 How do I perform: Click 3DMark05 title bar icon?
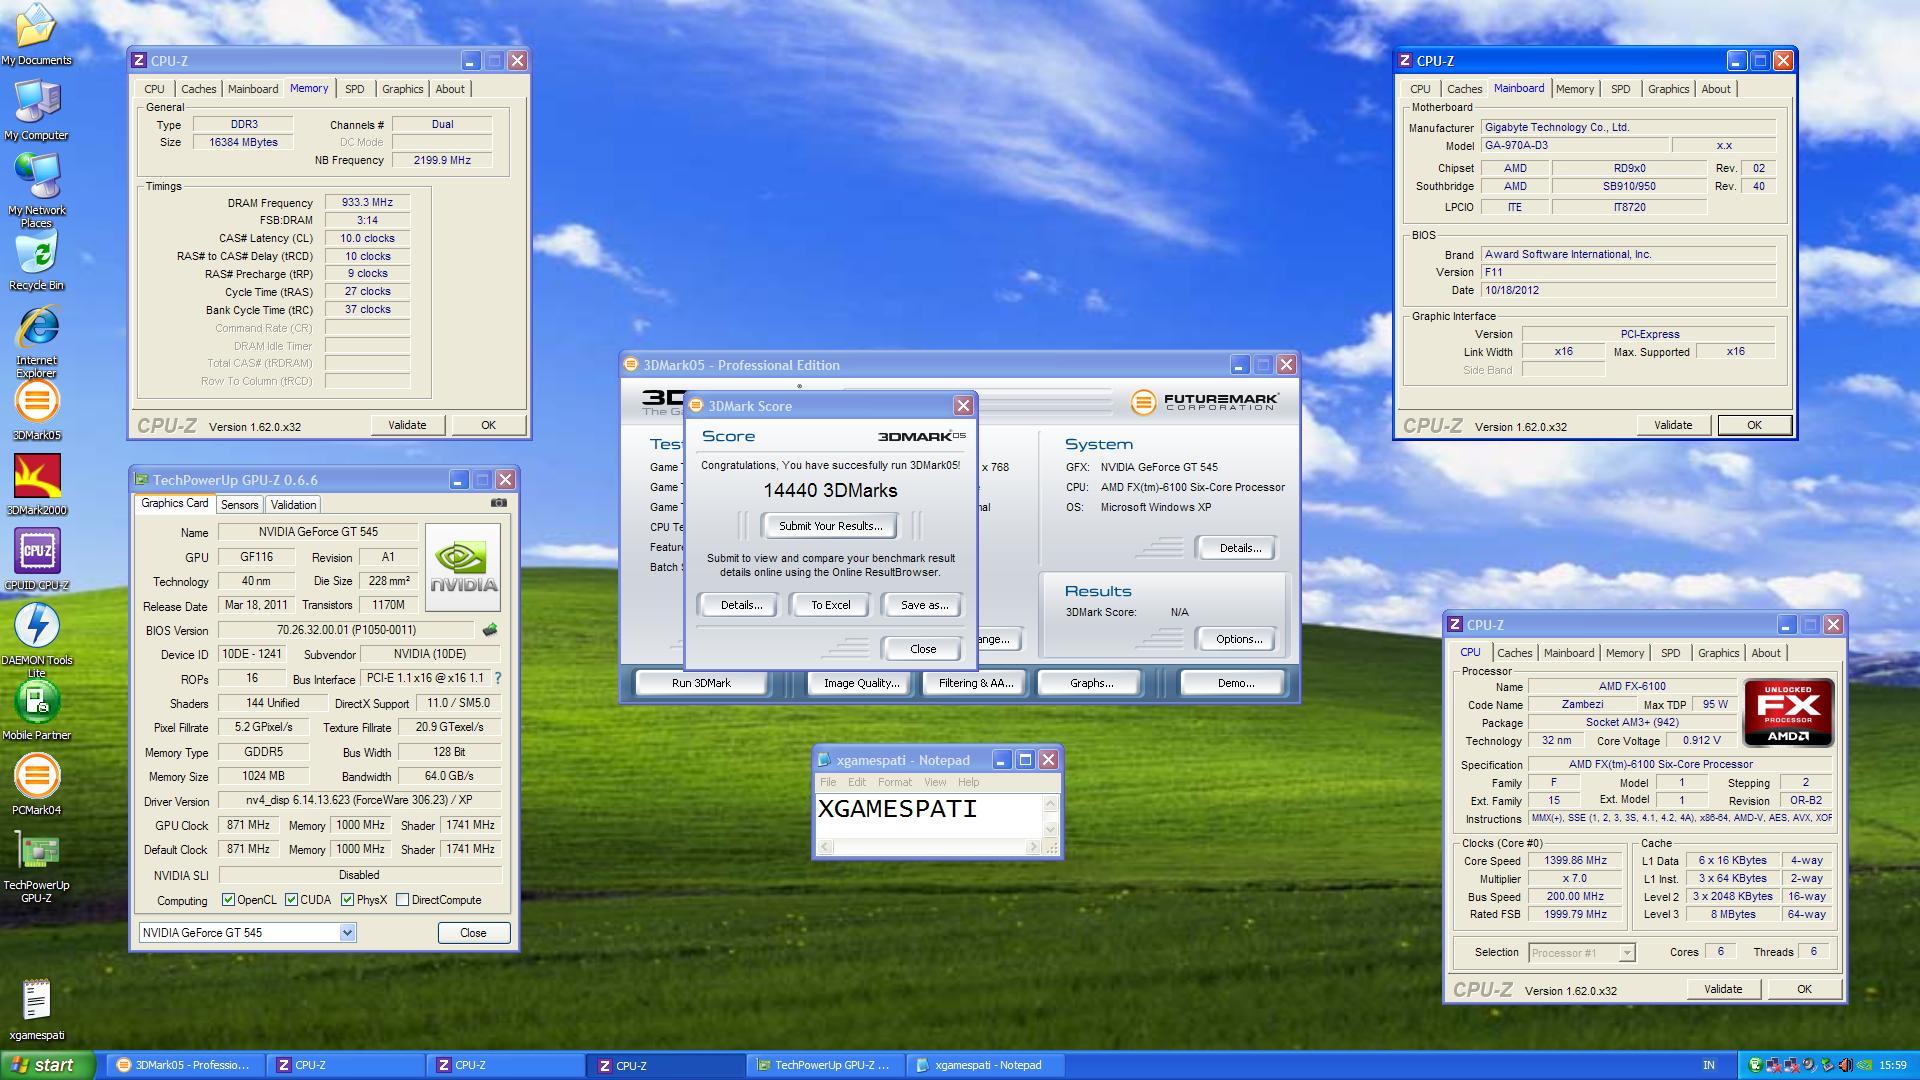632,365
